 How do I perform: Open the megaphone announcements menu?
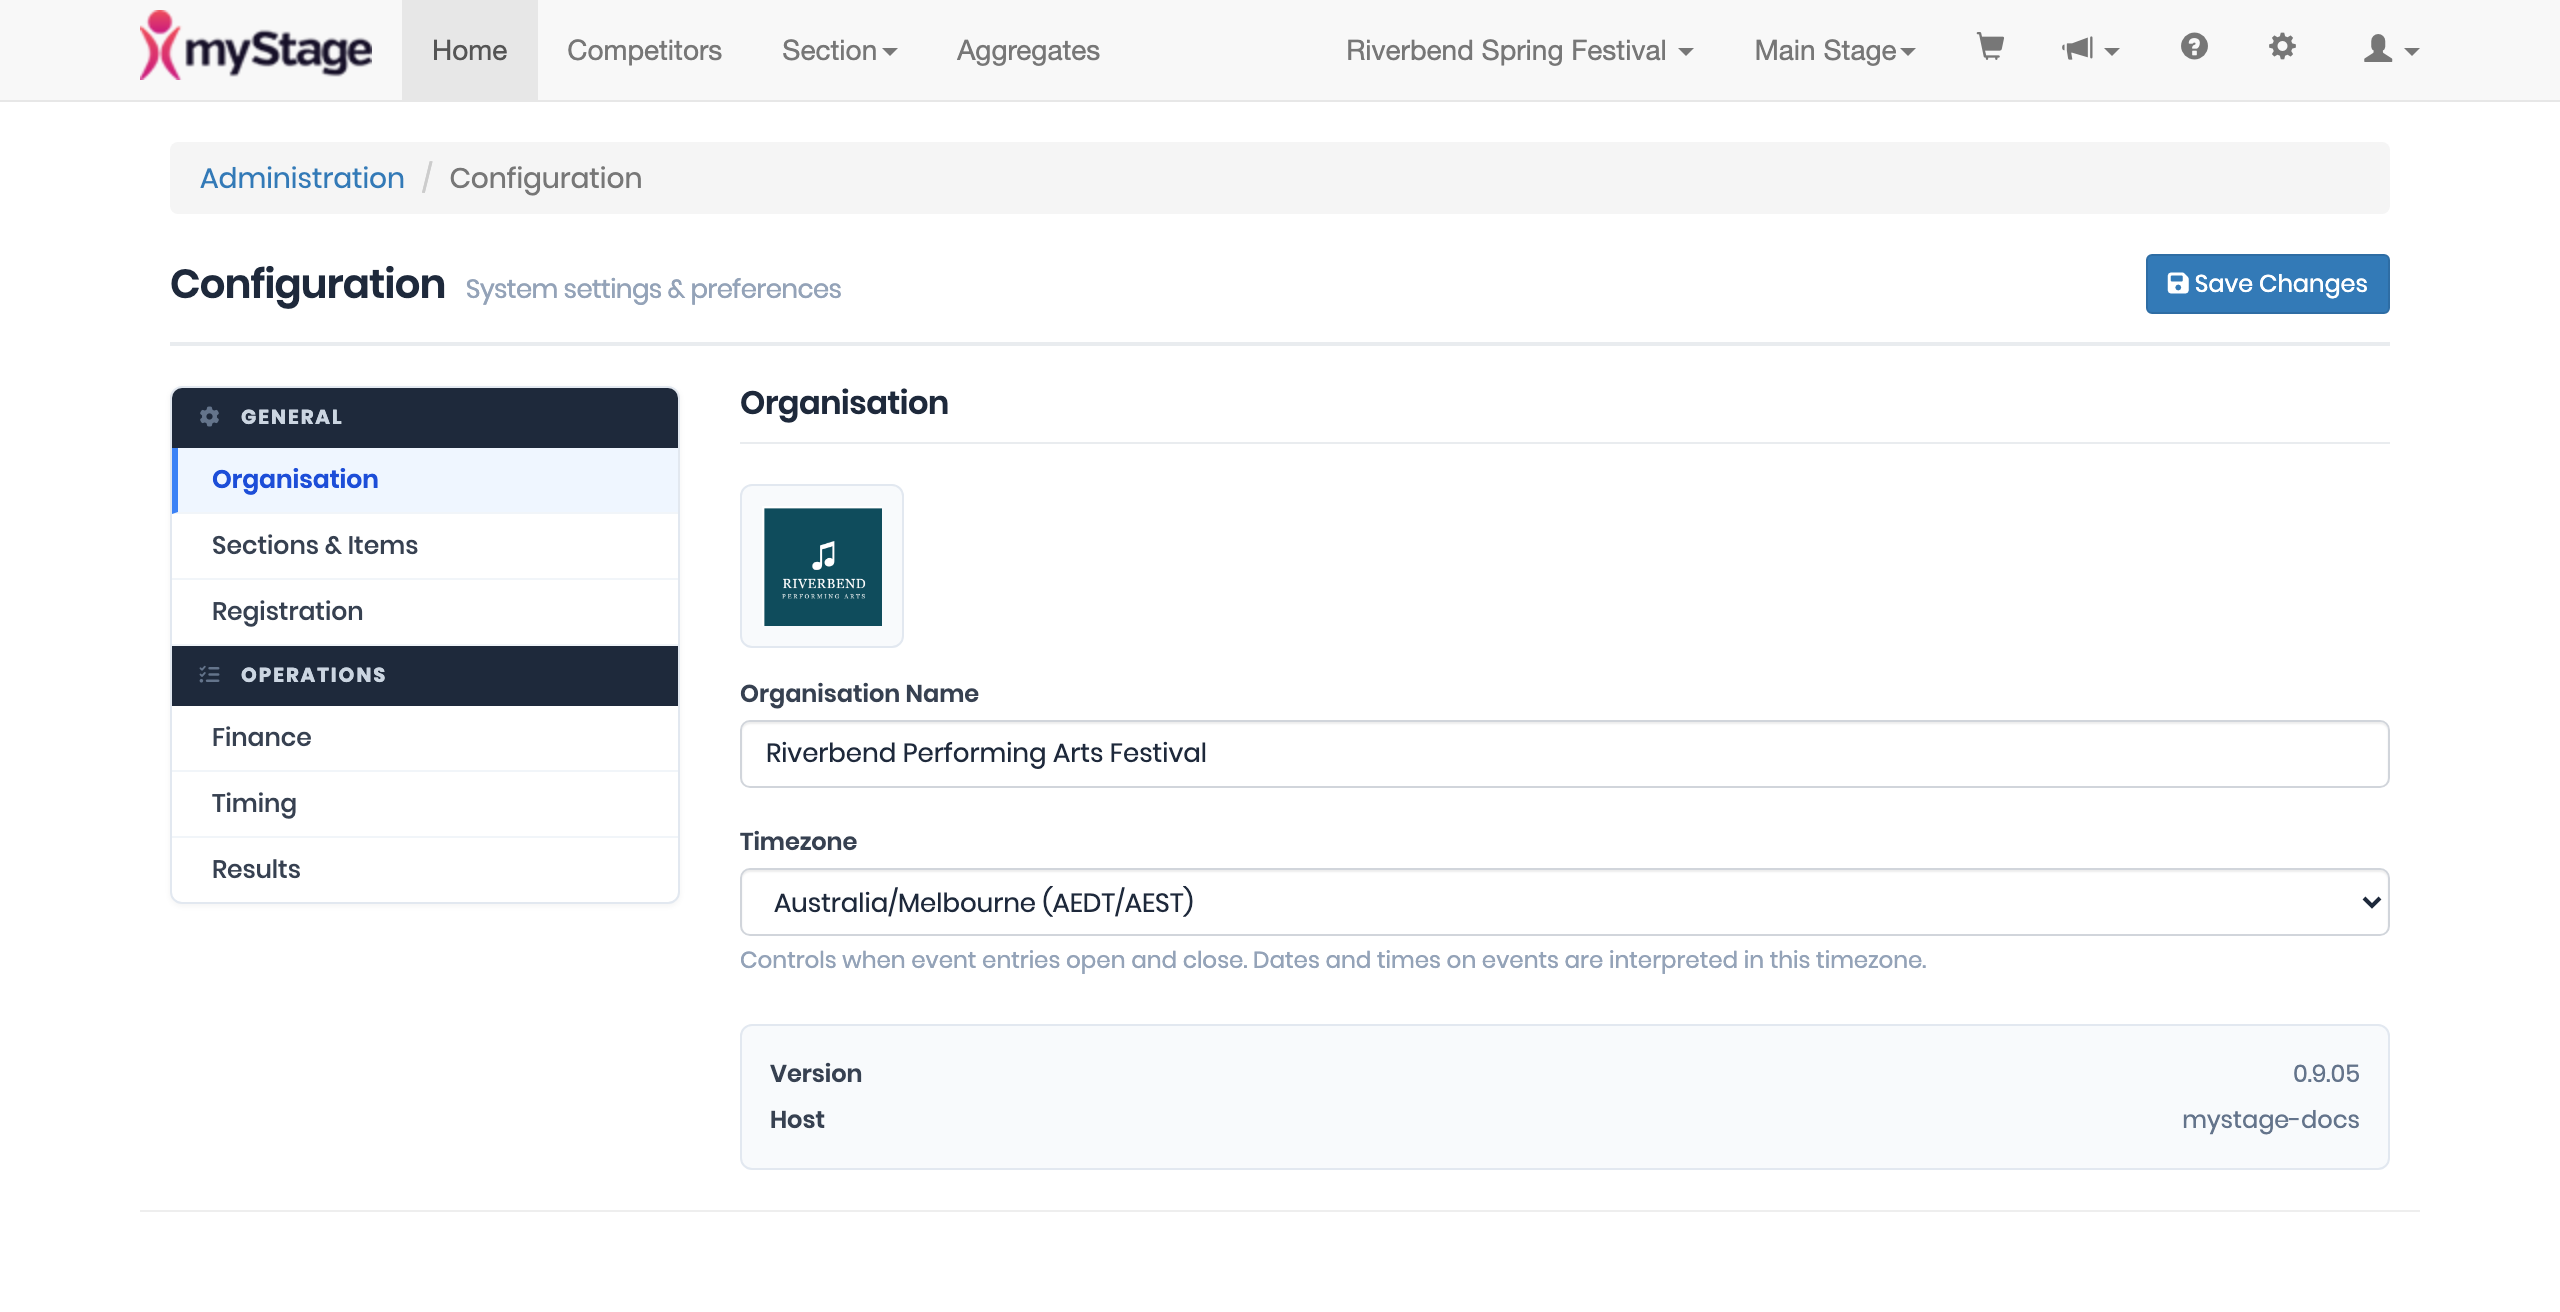(x=2090, y=49)
